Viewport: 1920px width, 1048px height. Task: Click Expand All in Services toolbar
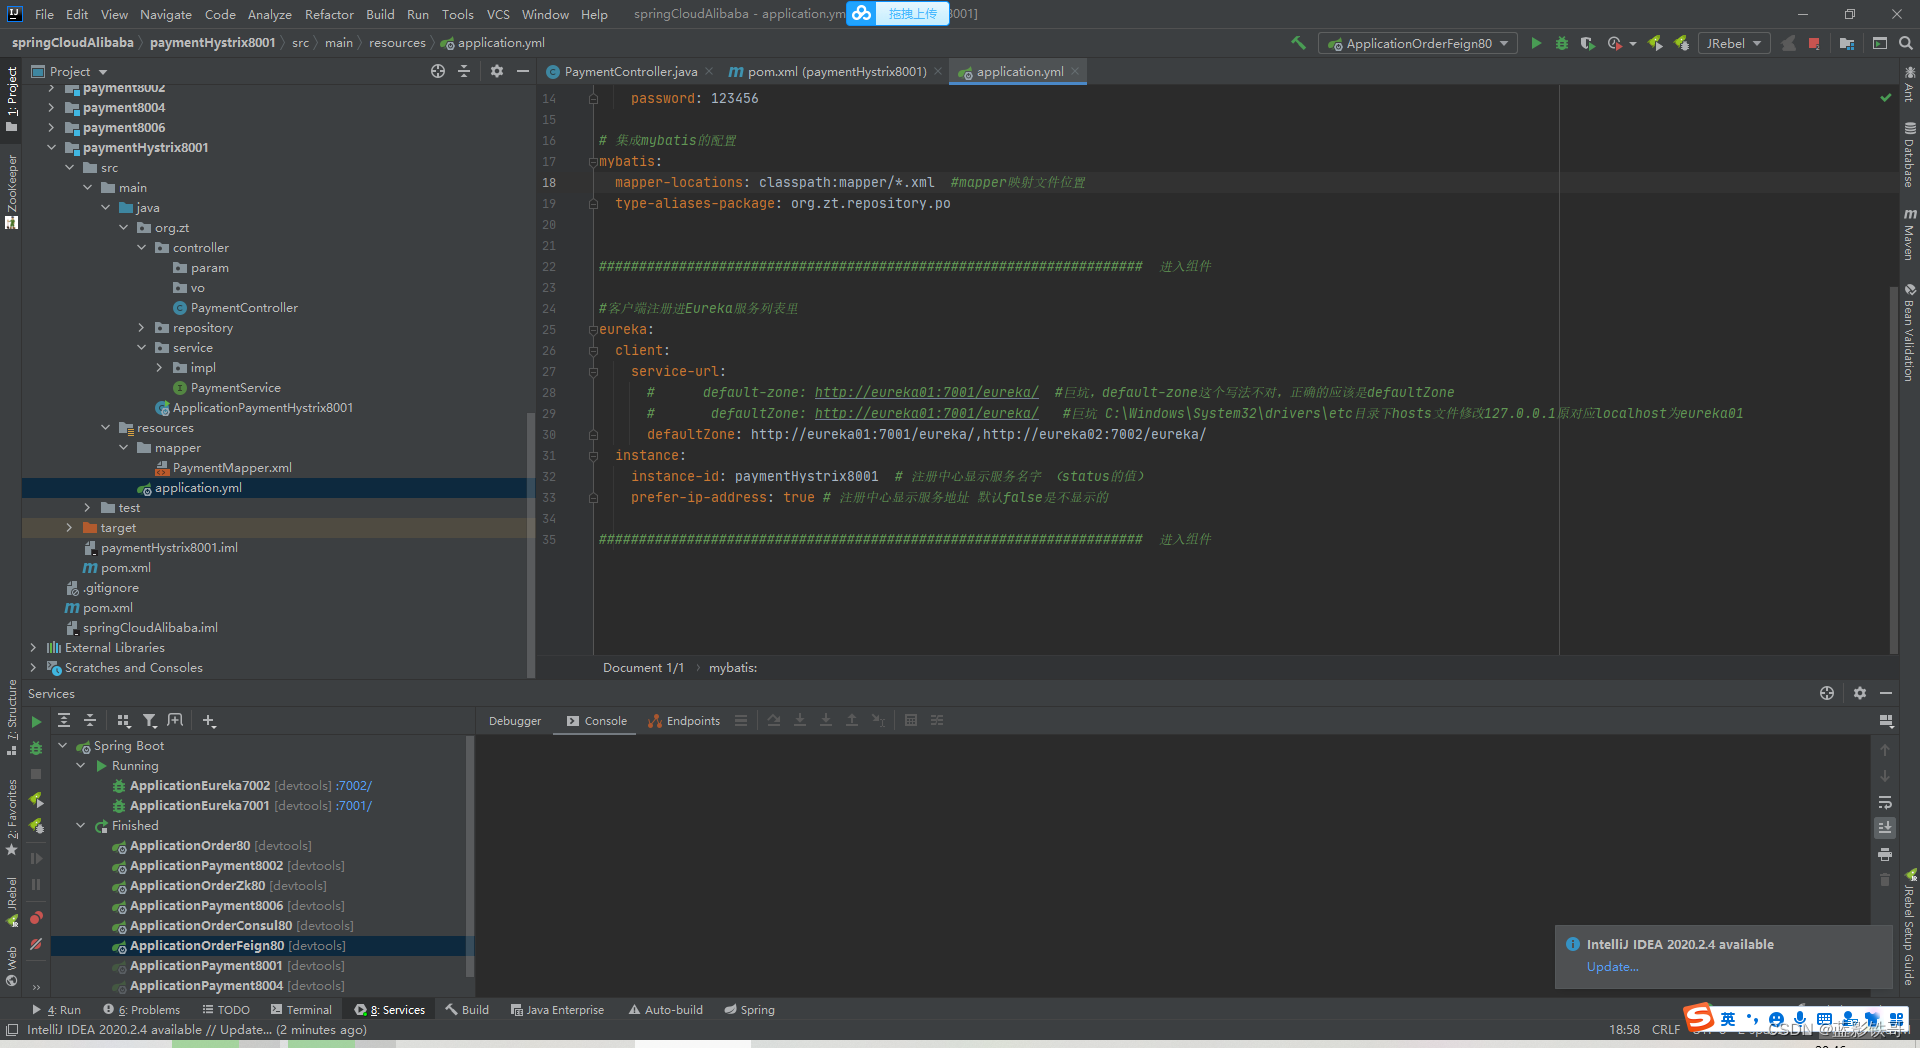click(x=64, y=720)
